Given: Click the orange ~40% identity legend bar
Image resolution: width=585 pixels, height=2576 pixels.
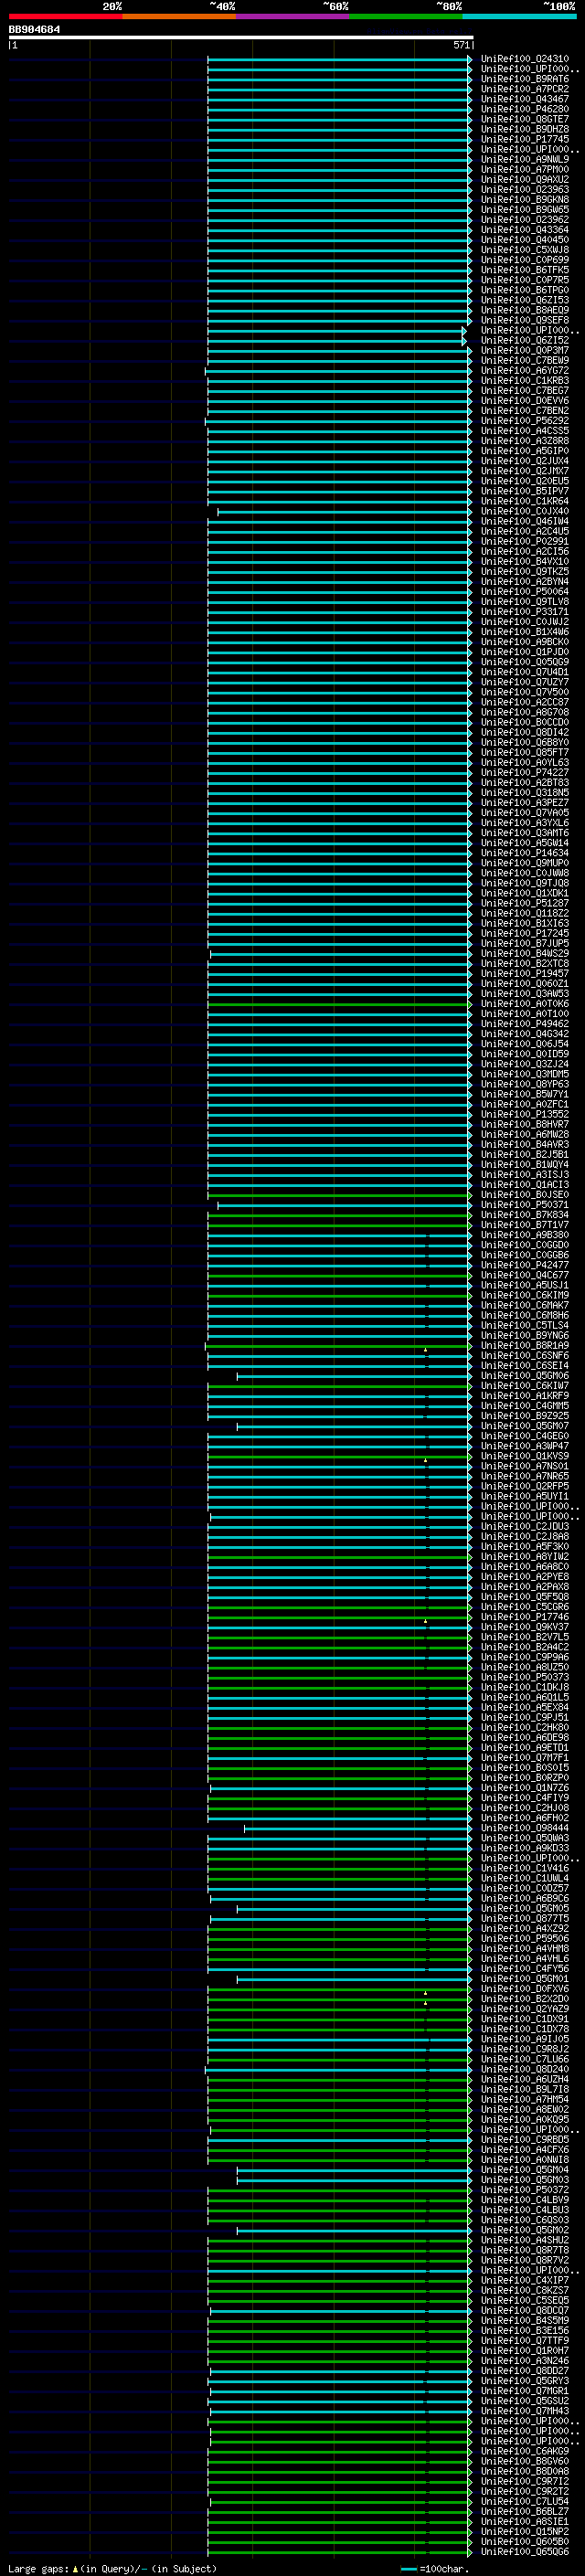Looking at the screenshot, I should click(179, 16).
